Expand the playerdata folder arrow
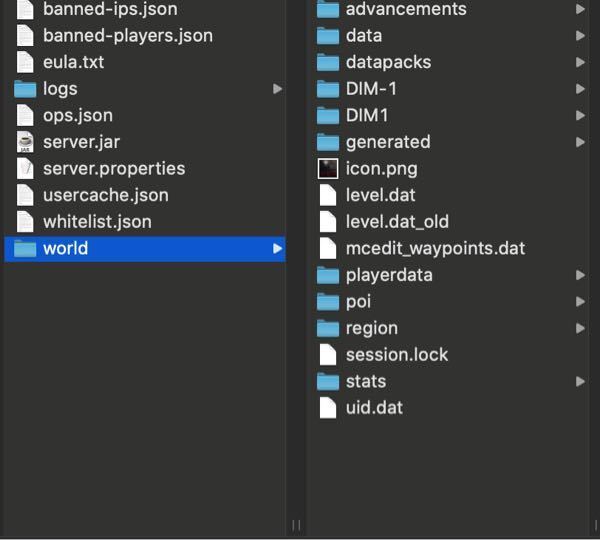Screen dimensions: 600x540 pyautogui.click(x=580, y=275)
